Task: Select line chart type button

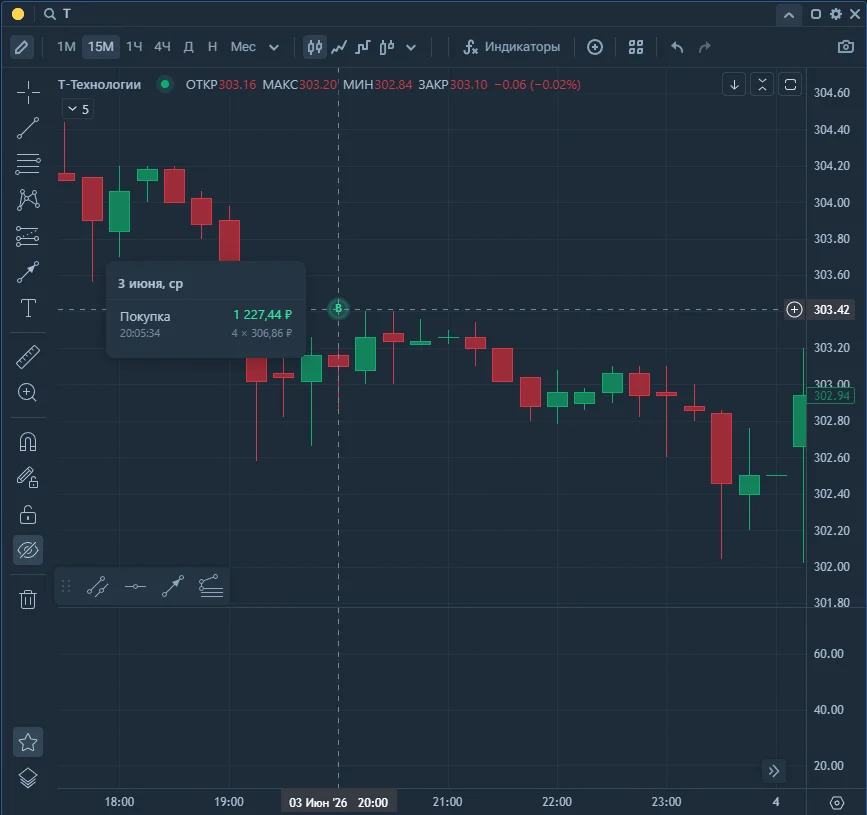Action: 339,47
